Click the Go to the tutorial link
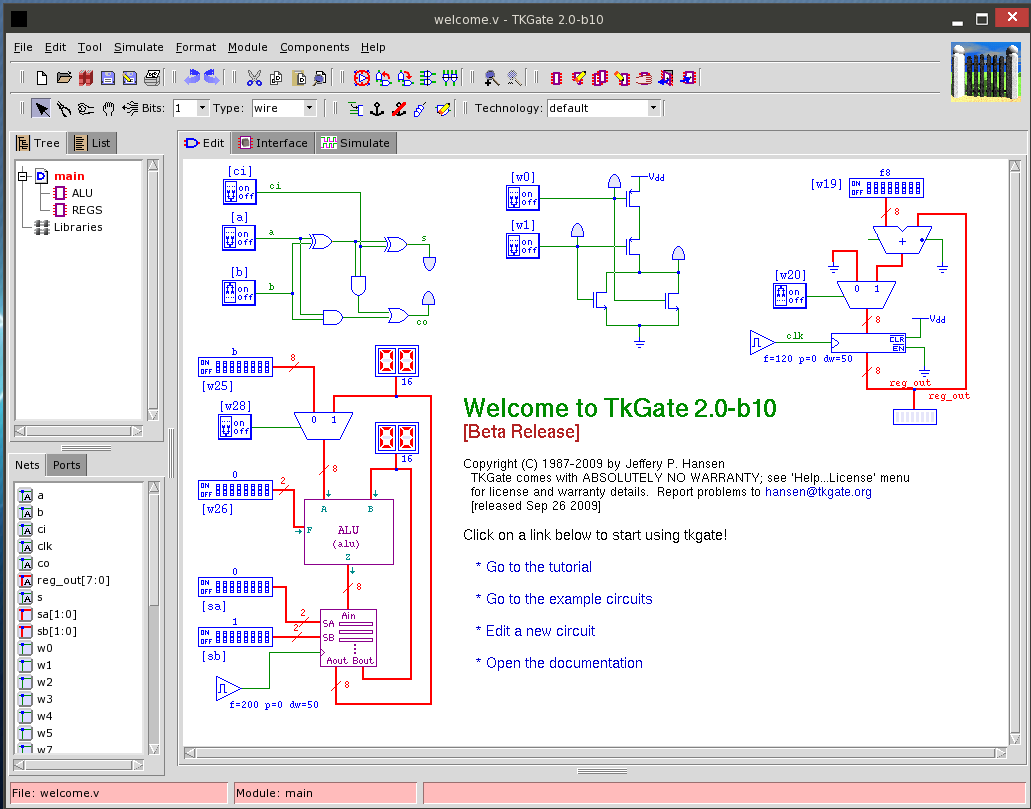The width and height of the screenshot is (1031, 809). [539, 567]
